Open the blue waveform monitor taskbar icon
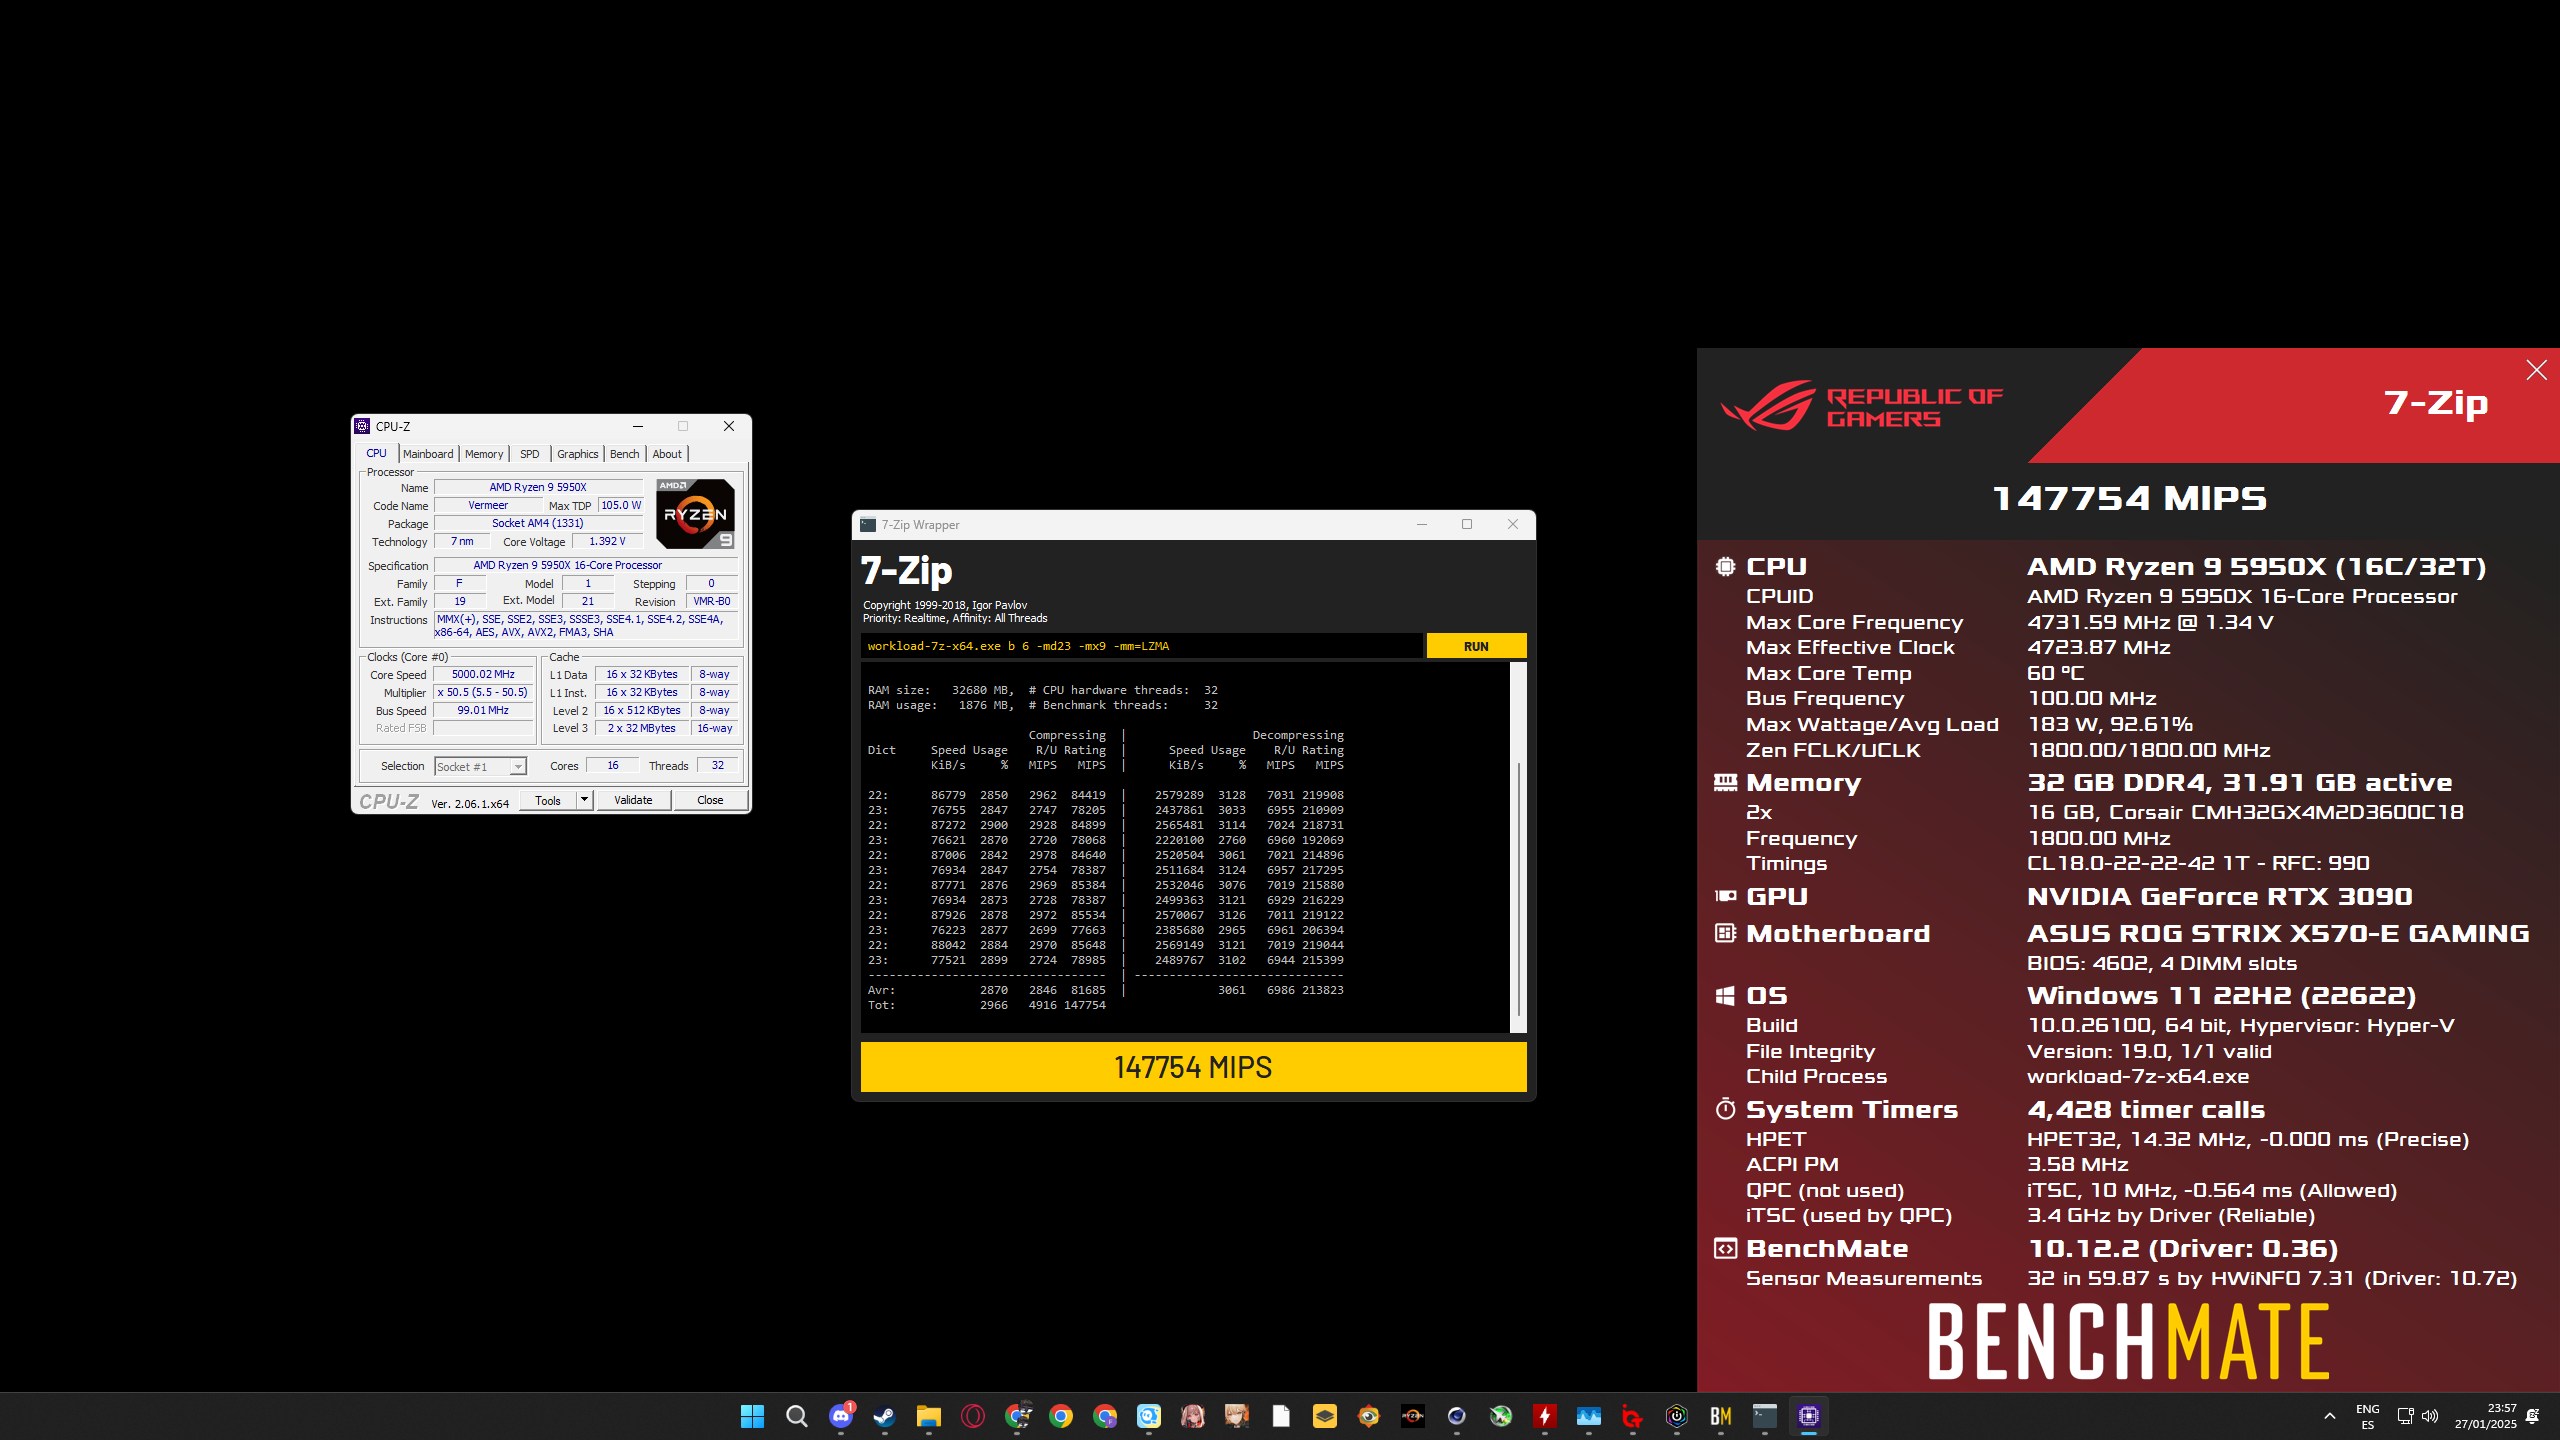 [x=1588, y=1416]
